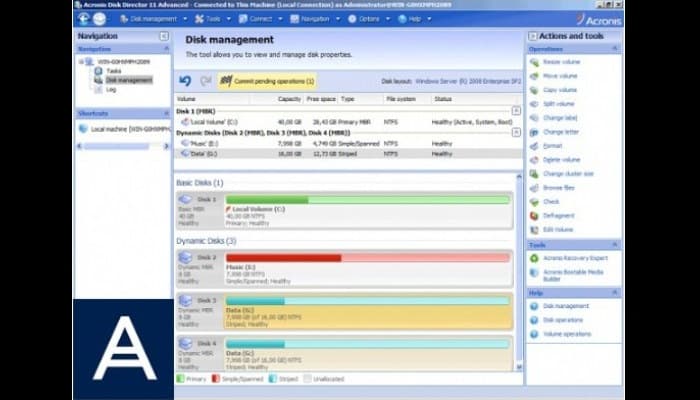Sort volumes by the Free space column
This screenshot has width=700, height=400.
pyautogui.click(x=321, y=99)
